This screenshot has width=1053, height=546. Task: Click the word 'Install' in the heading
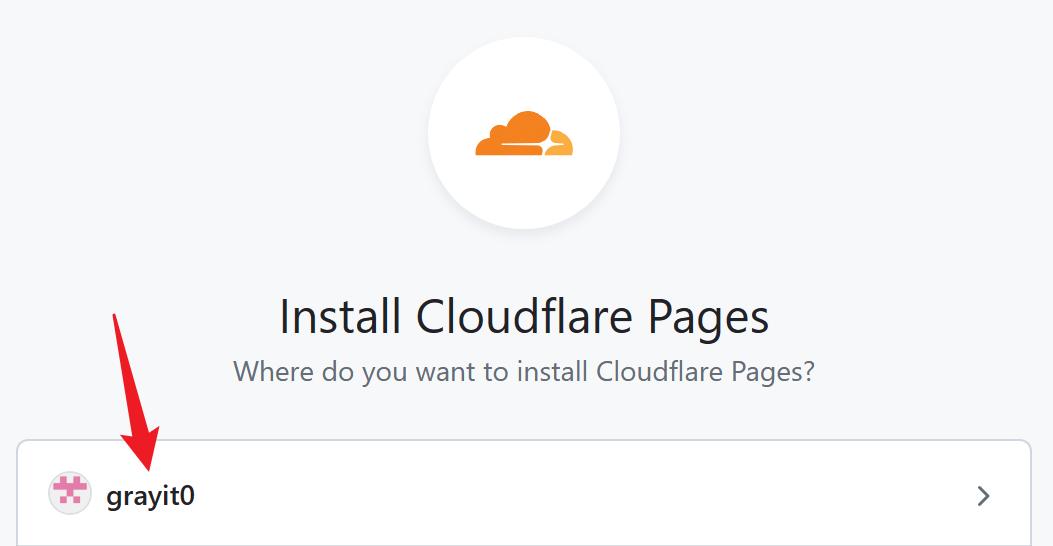point(341,318)
